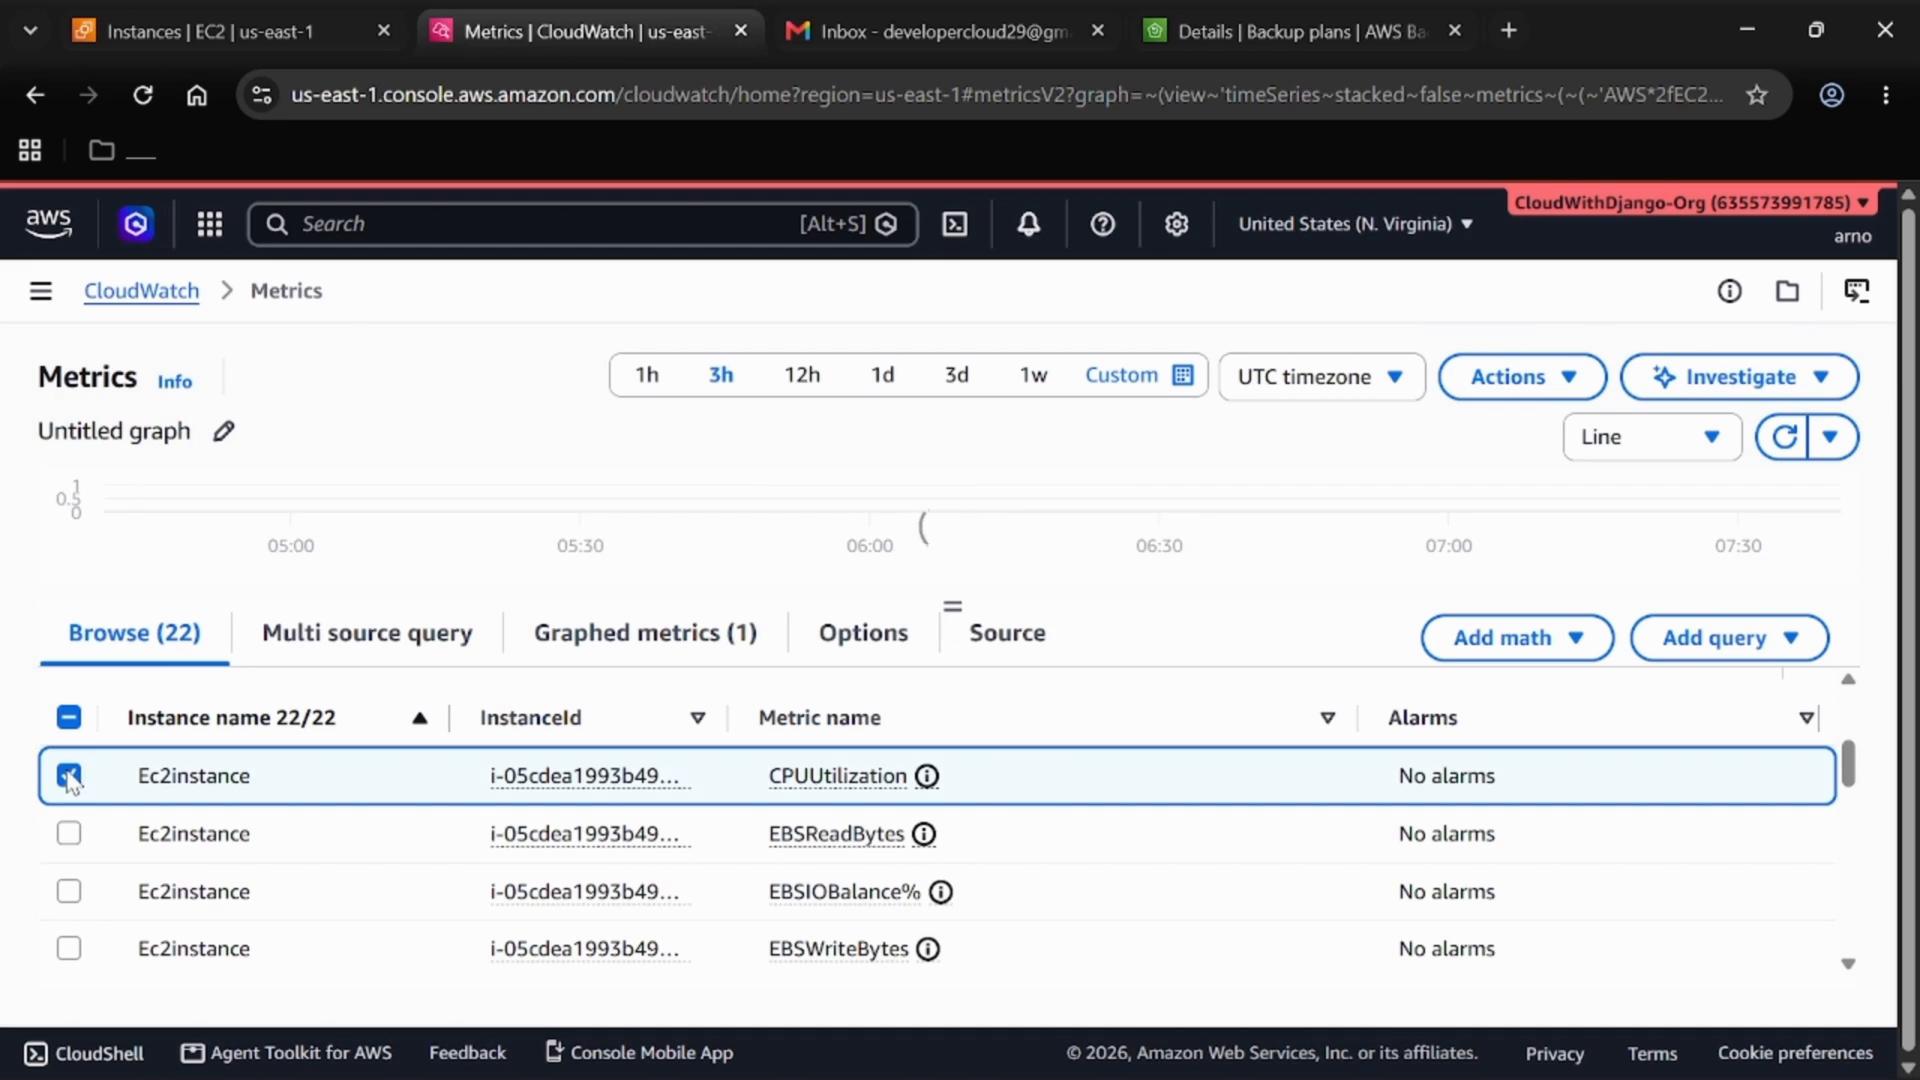This screenshot has height=1080, width=1920.
Task: Refresh the graph with the circular arrow
Action: [x=1784, y=437]
